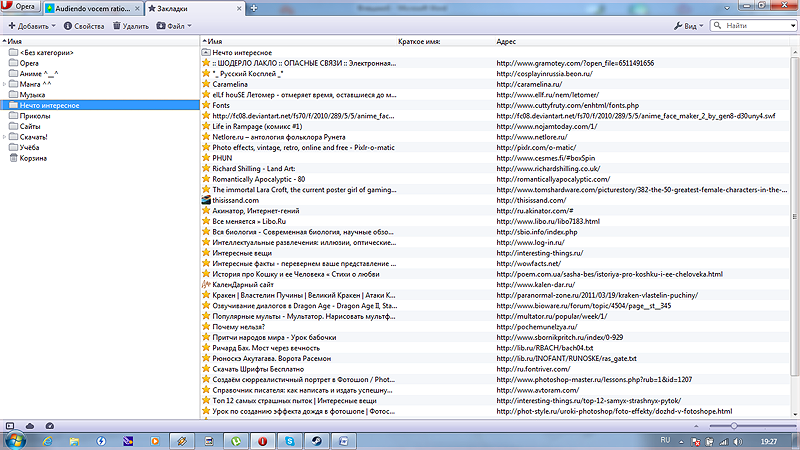Open the Вид view dropdown
Image resolution: width=800 pixels, height=450 pixels.
coord(688,26)
